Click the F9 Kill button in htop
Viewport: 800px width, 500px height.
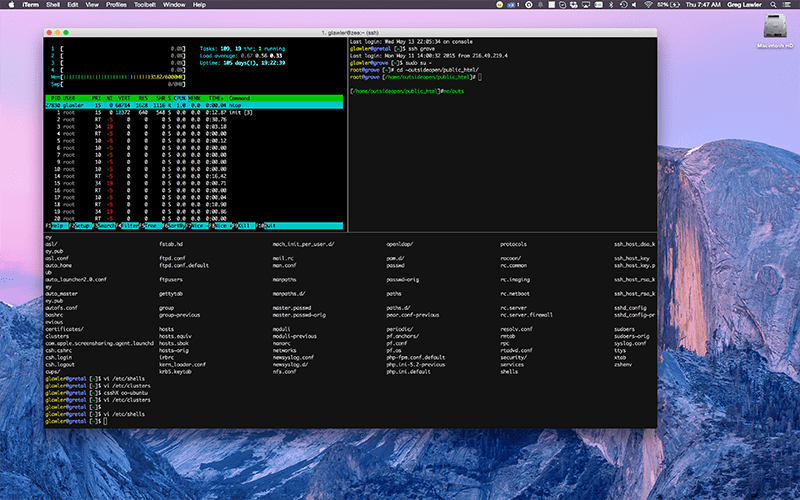point(245,226)
